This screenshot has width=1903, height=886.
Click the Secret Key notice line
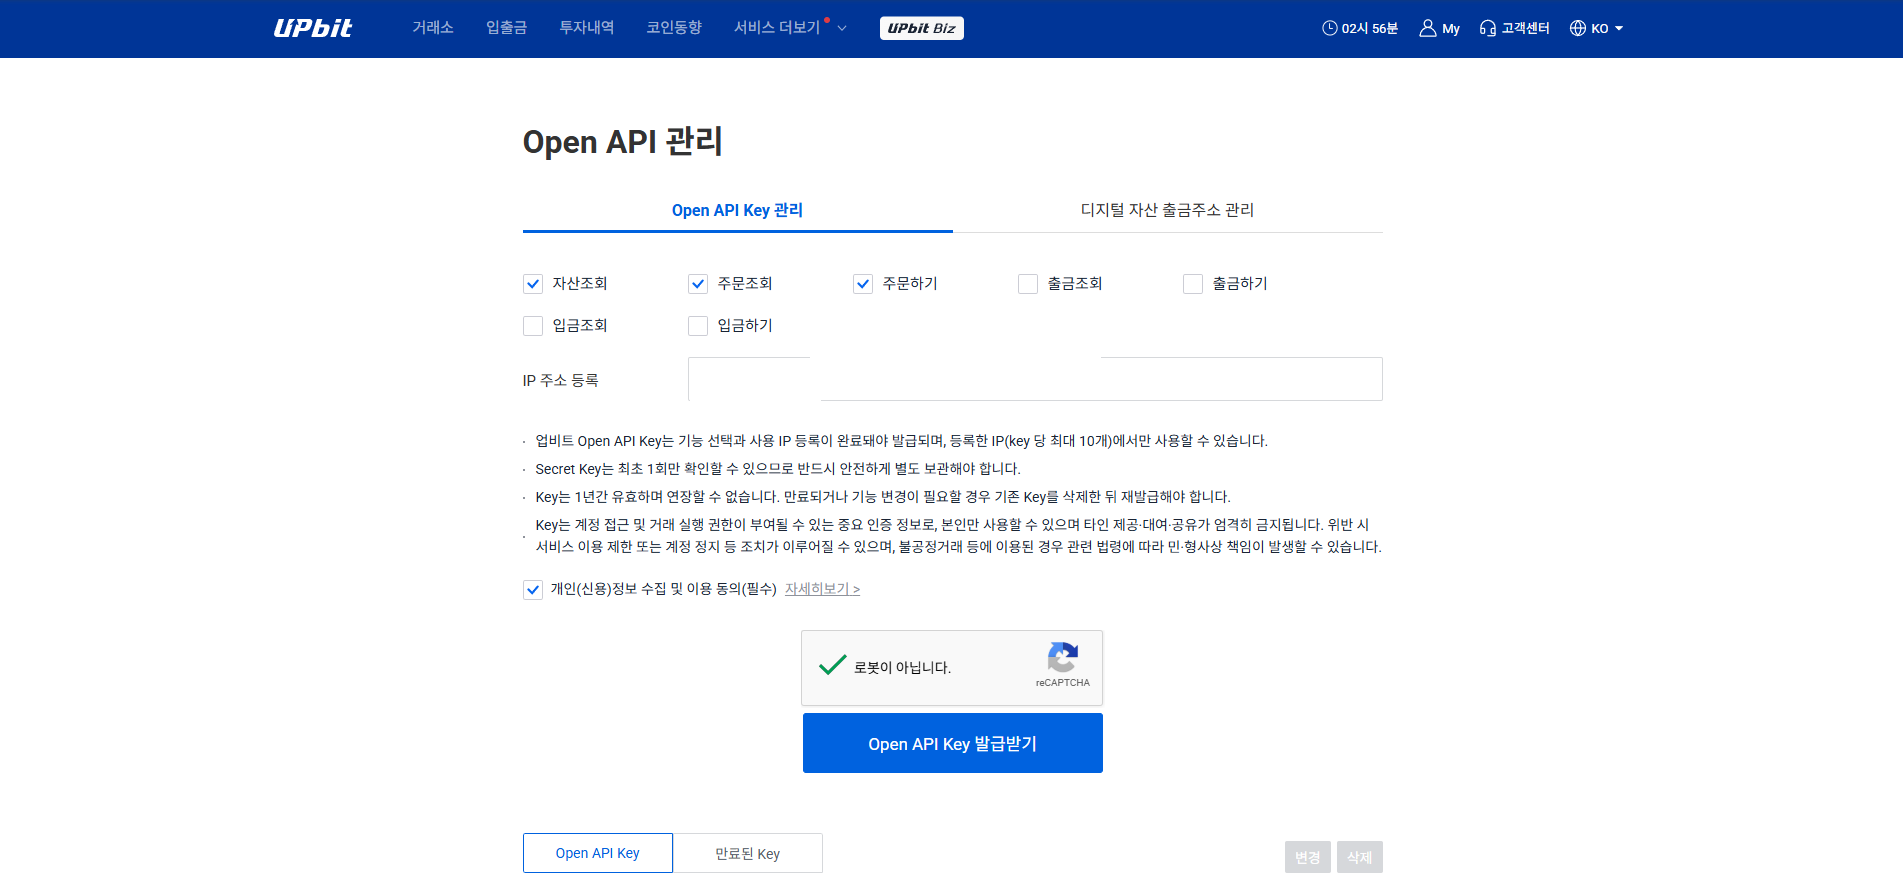(x=778, y=469)
